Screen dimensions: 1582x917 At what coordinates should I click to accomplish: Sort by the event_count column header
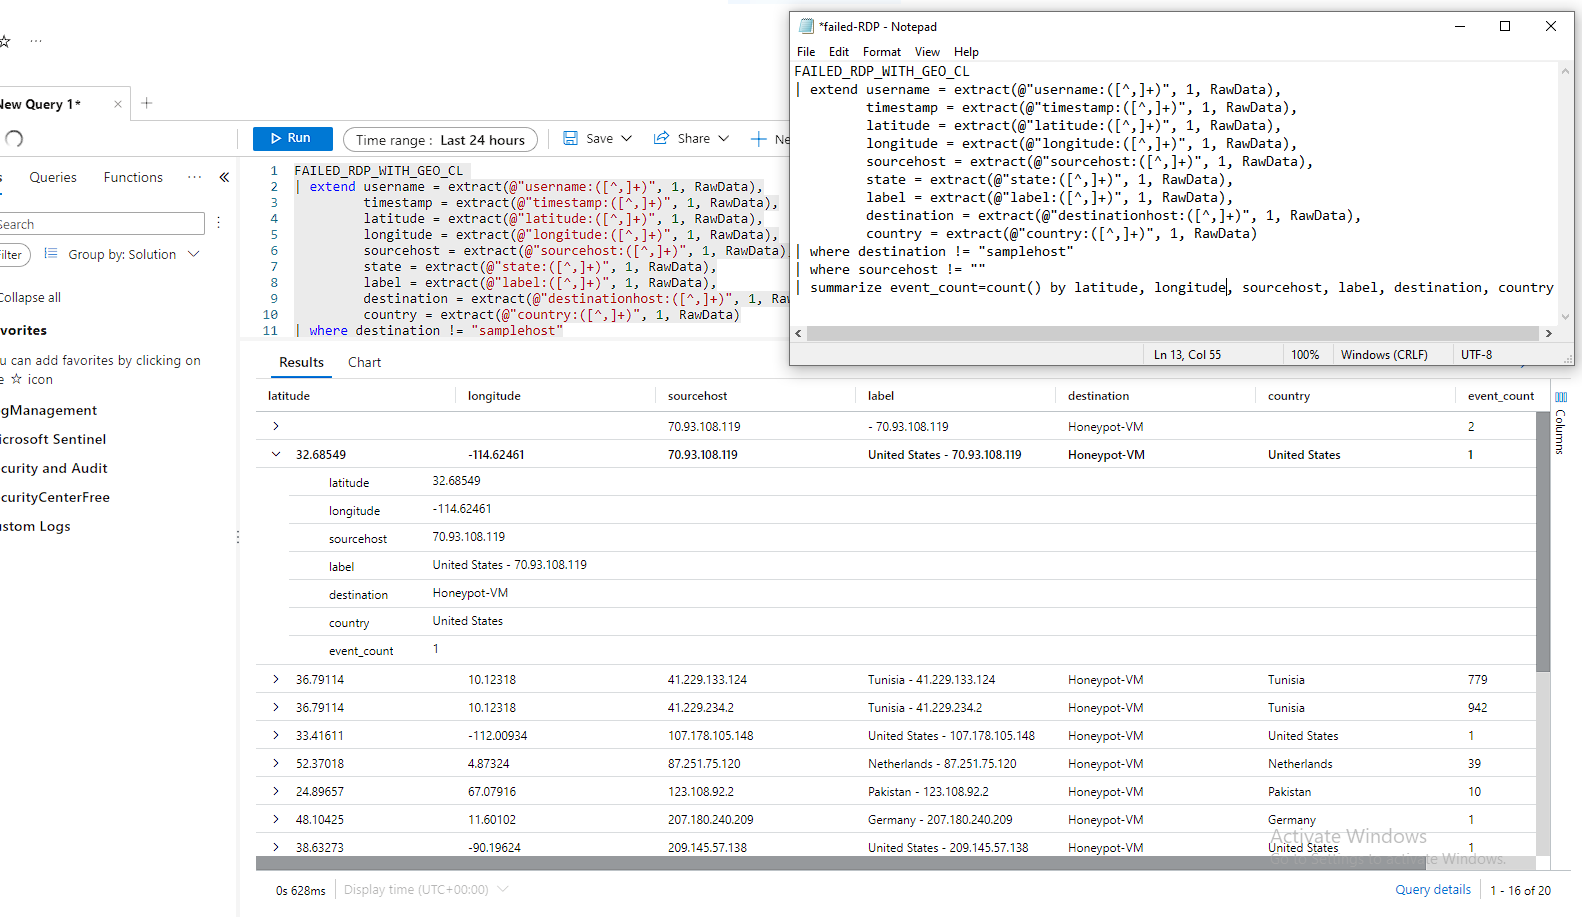pyautogui.click(x=1500, y=396)
